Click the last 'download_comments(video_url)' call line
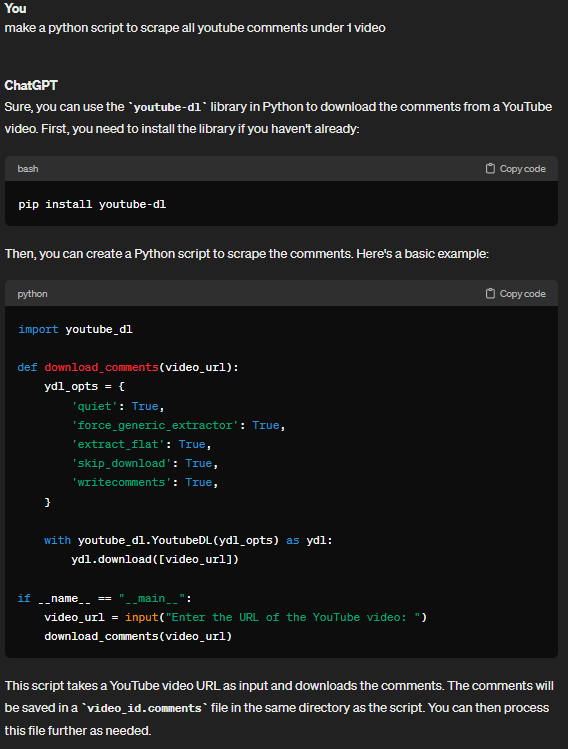The image size is (568, 749). (138, 636)
